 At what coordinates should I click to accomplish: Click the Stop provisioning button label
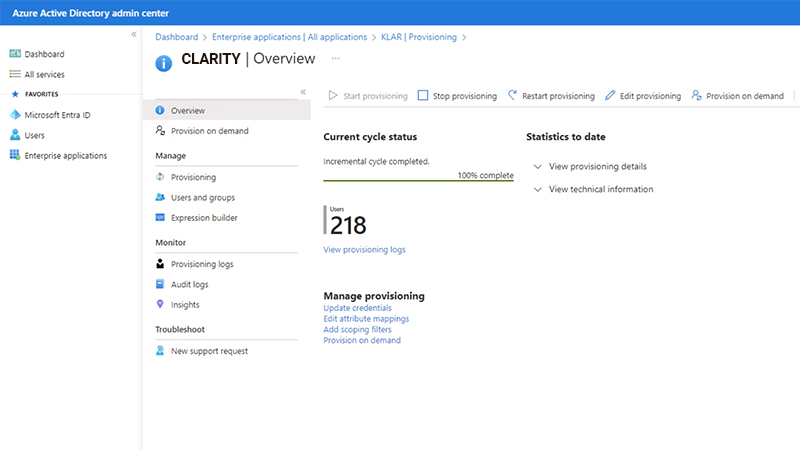(465, 96)
